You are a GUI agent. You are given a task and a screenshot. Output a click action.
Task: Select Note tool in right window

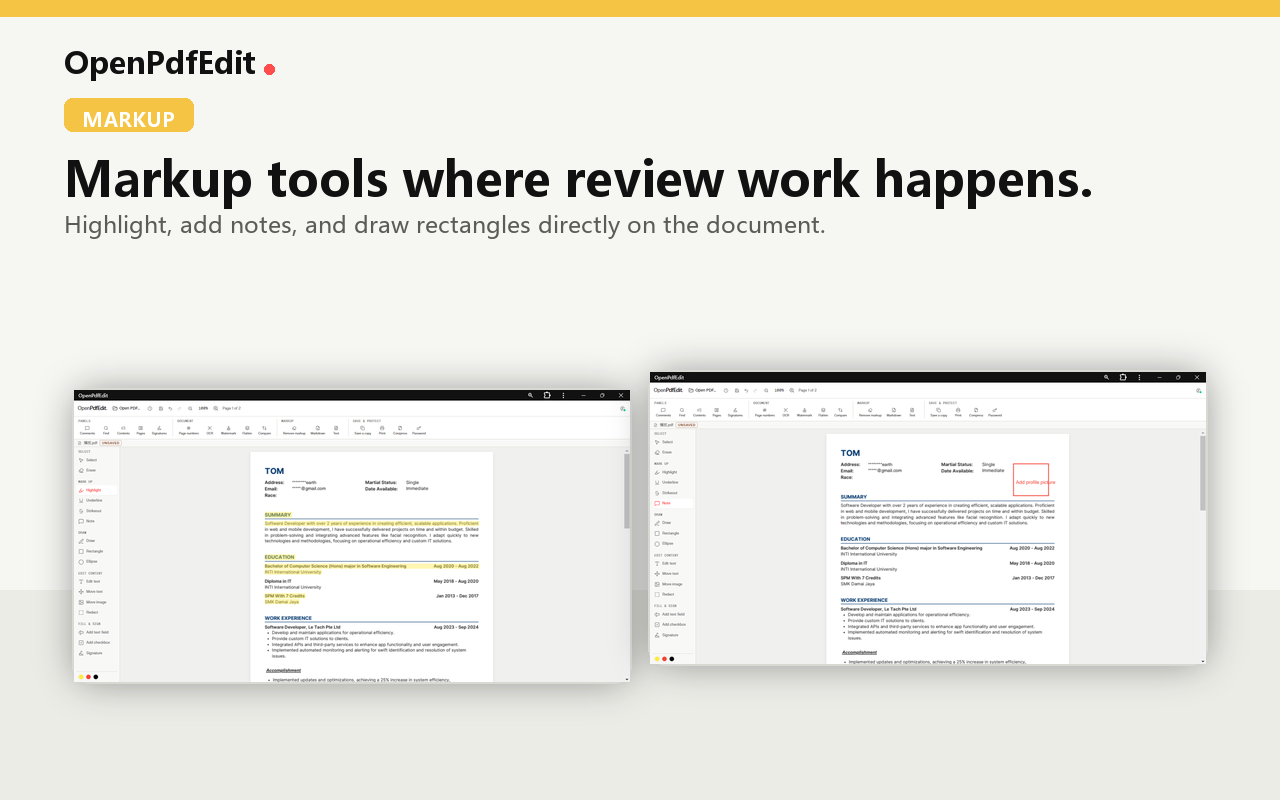672,503
